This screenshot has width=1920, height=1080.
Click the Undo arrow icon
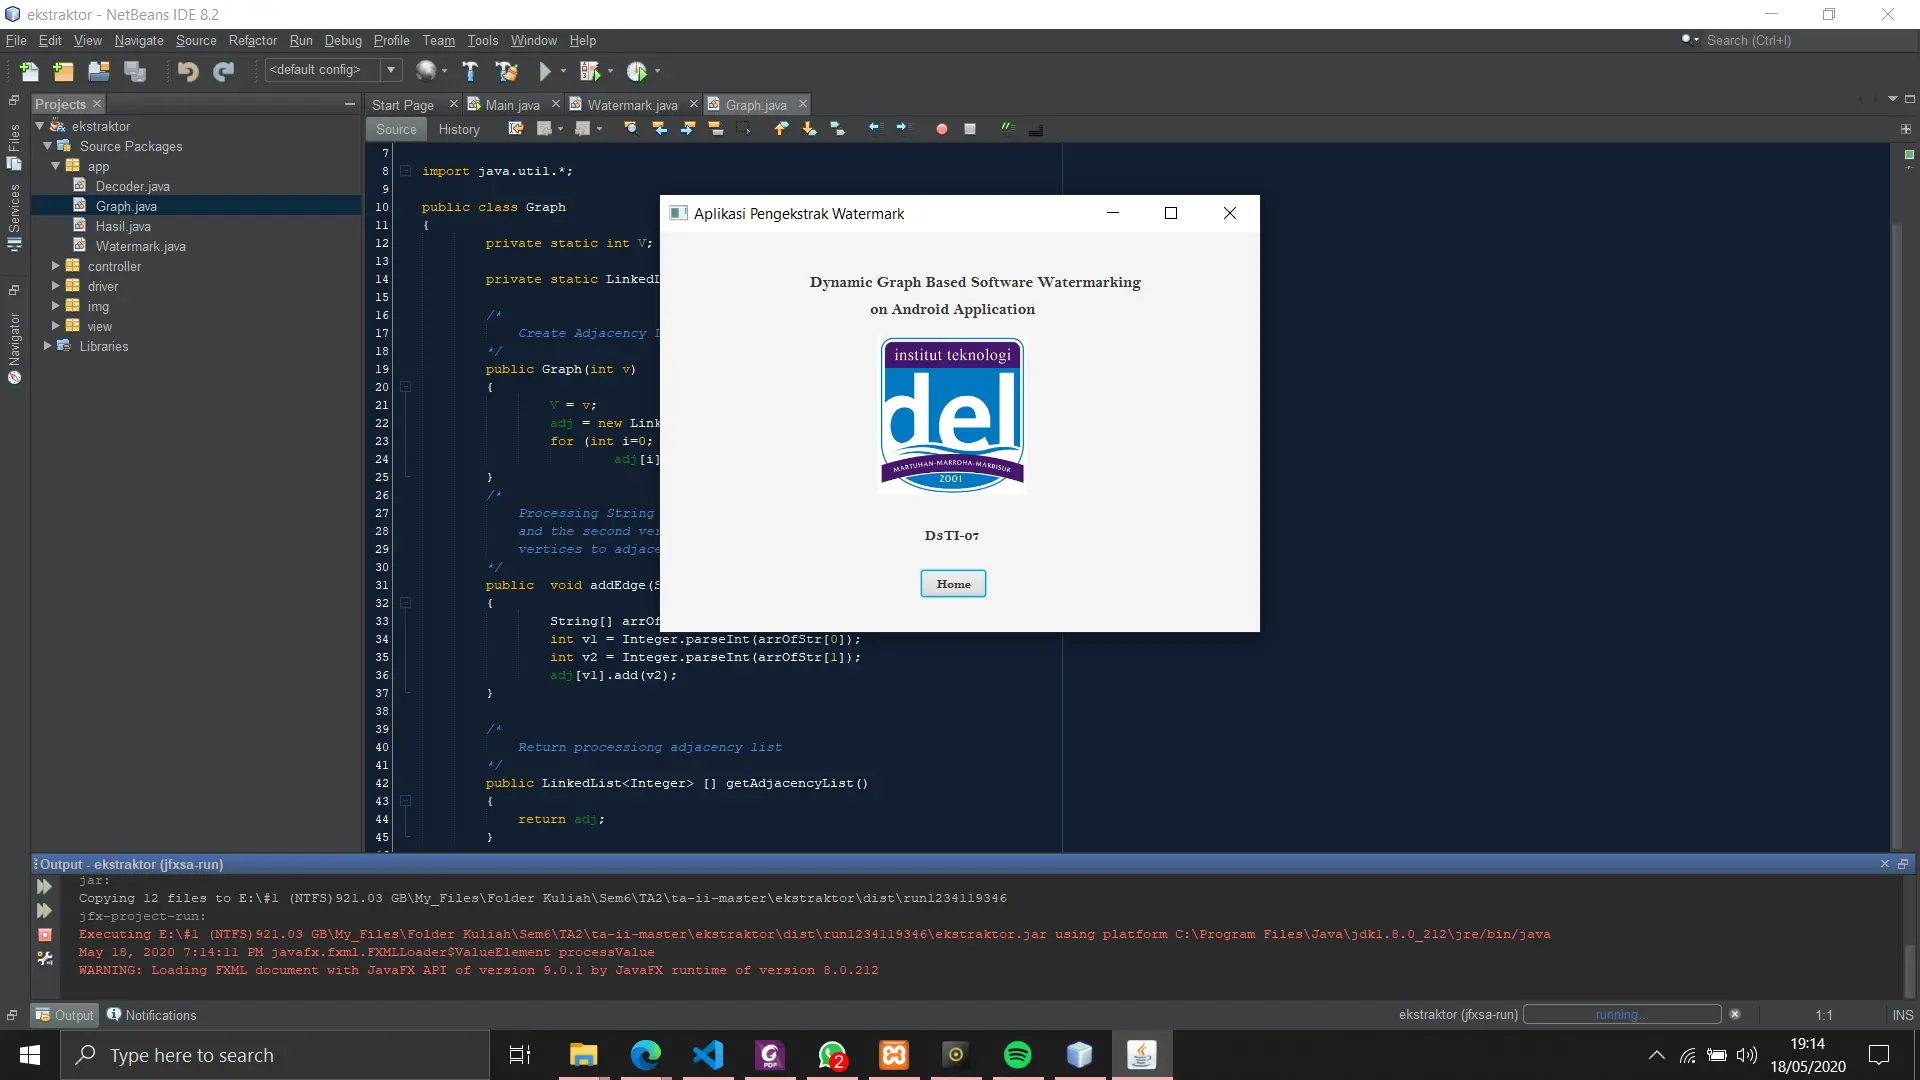(x=187, y=71)
